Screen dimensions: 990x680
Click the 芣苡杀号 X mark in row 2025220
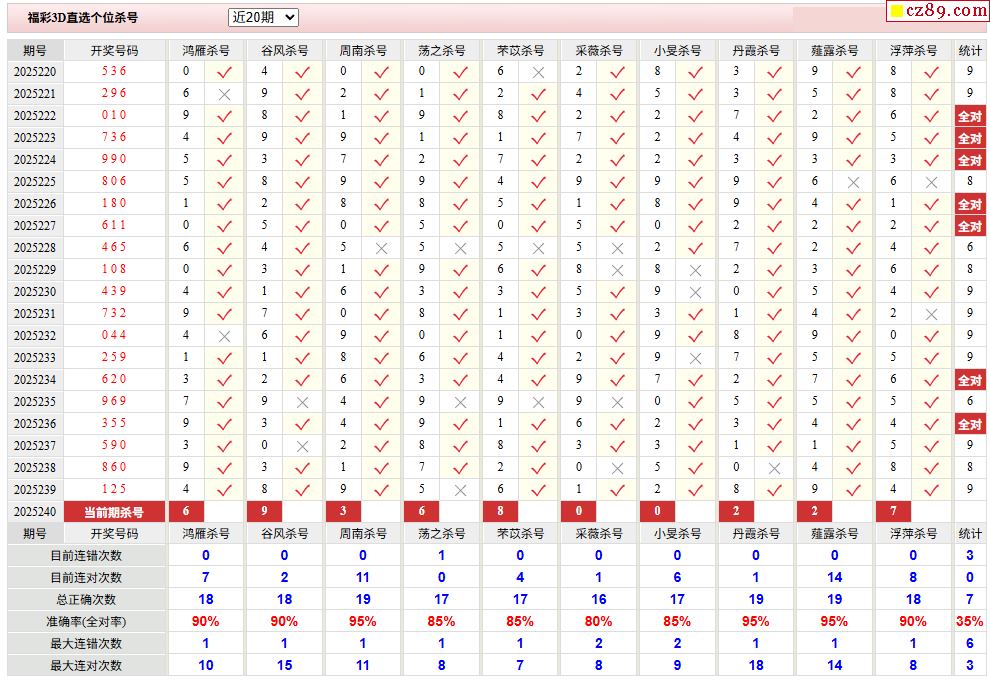point(538,73)
